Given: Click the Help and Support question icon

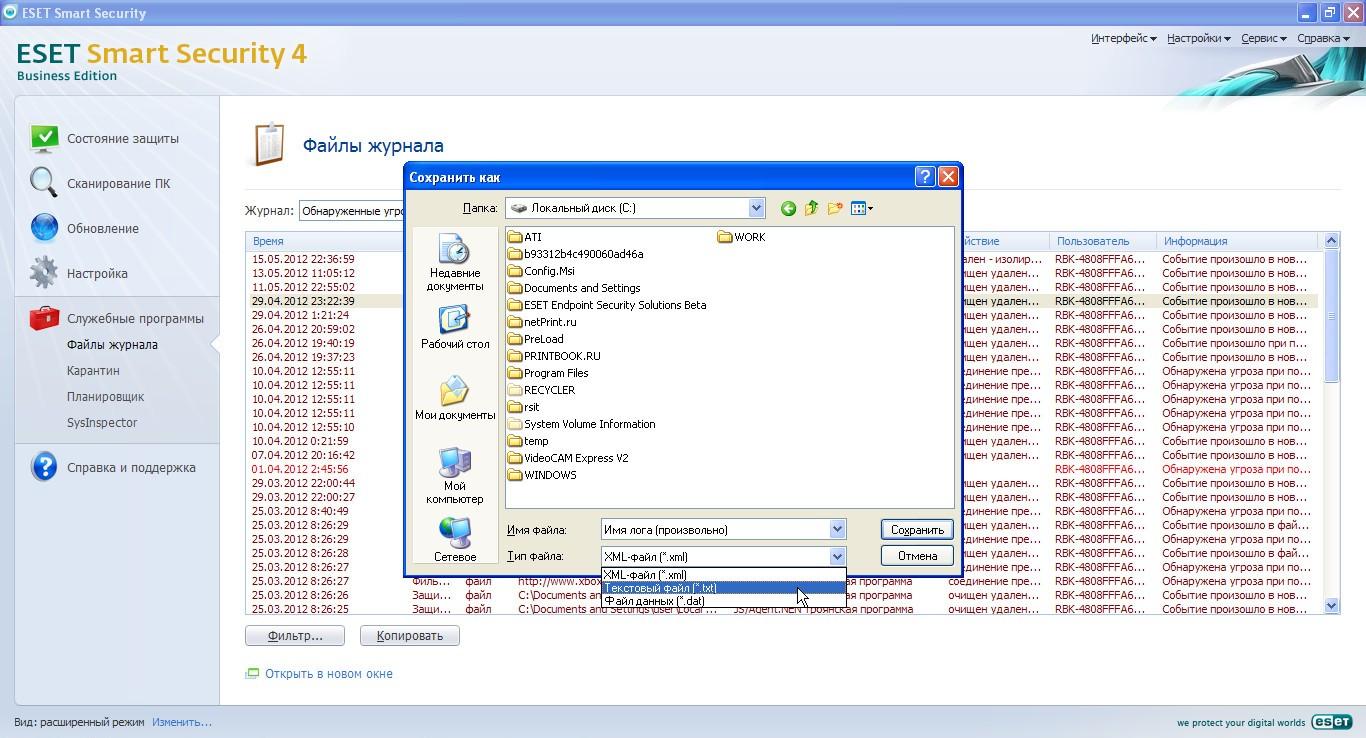Looking at the screenshot, I should [x=44, y=467].
